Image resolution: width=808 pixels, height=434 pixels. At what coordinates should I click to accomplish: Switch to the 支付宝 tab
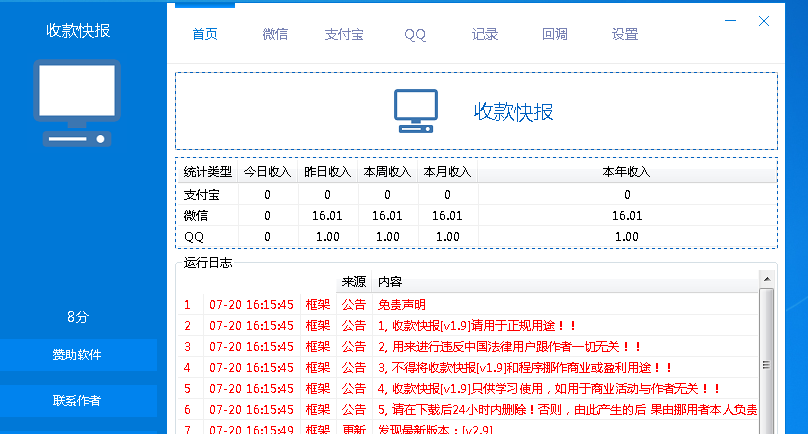click(x=344, y=35)
